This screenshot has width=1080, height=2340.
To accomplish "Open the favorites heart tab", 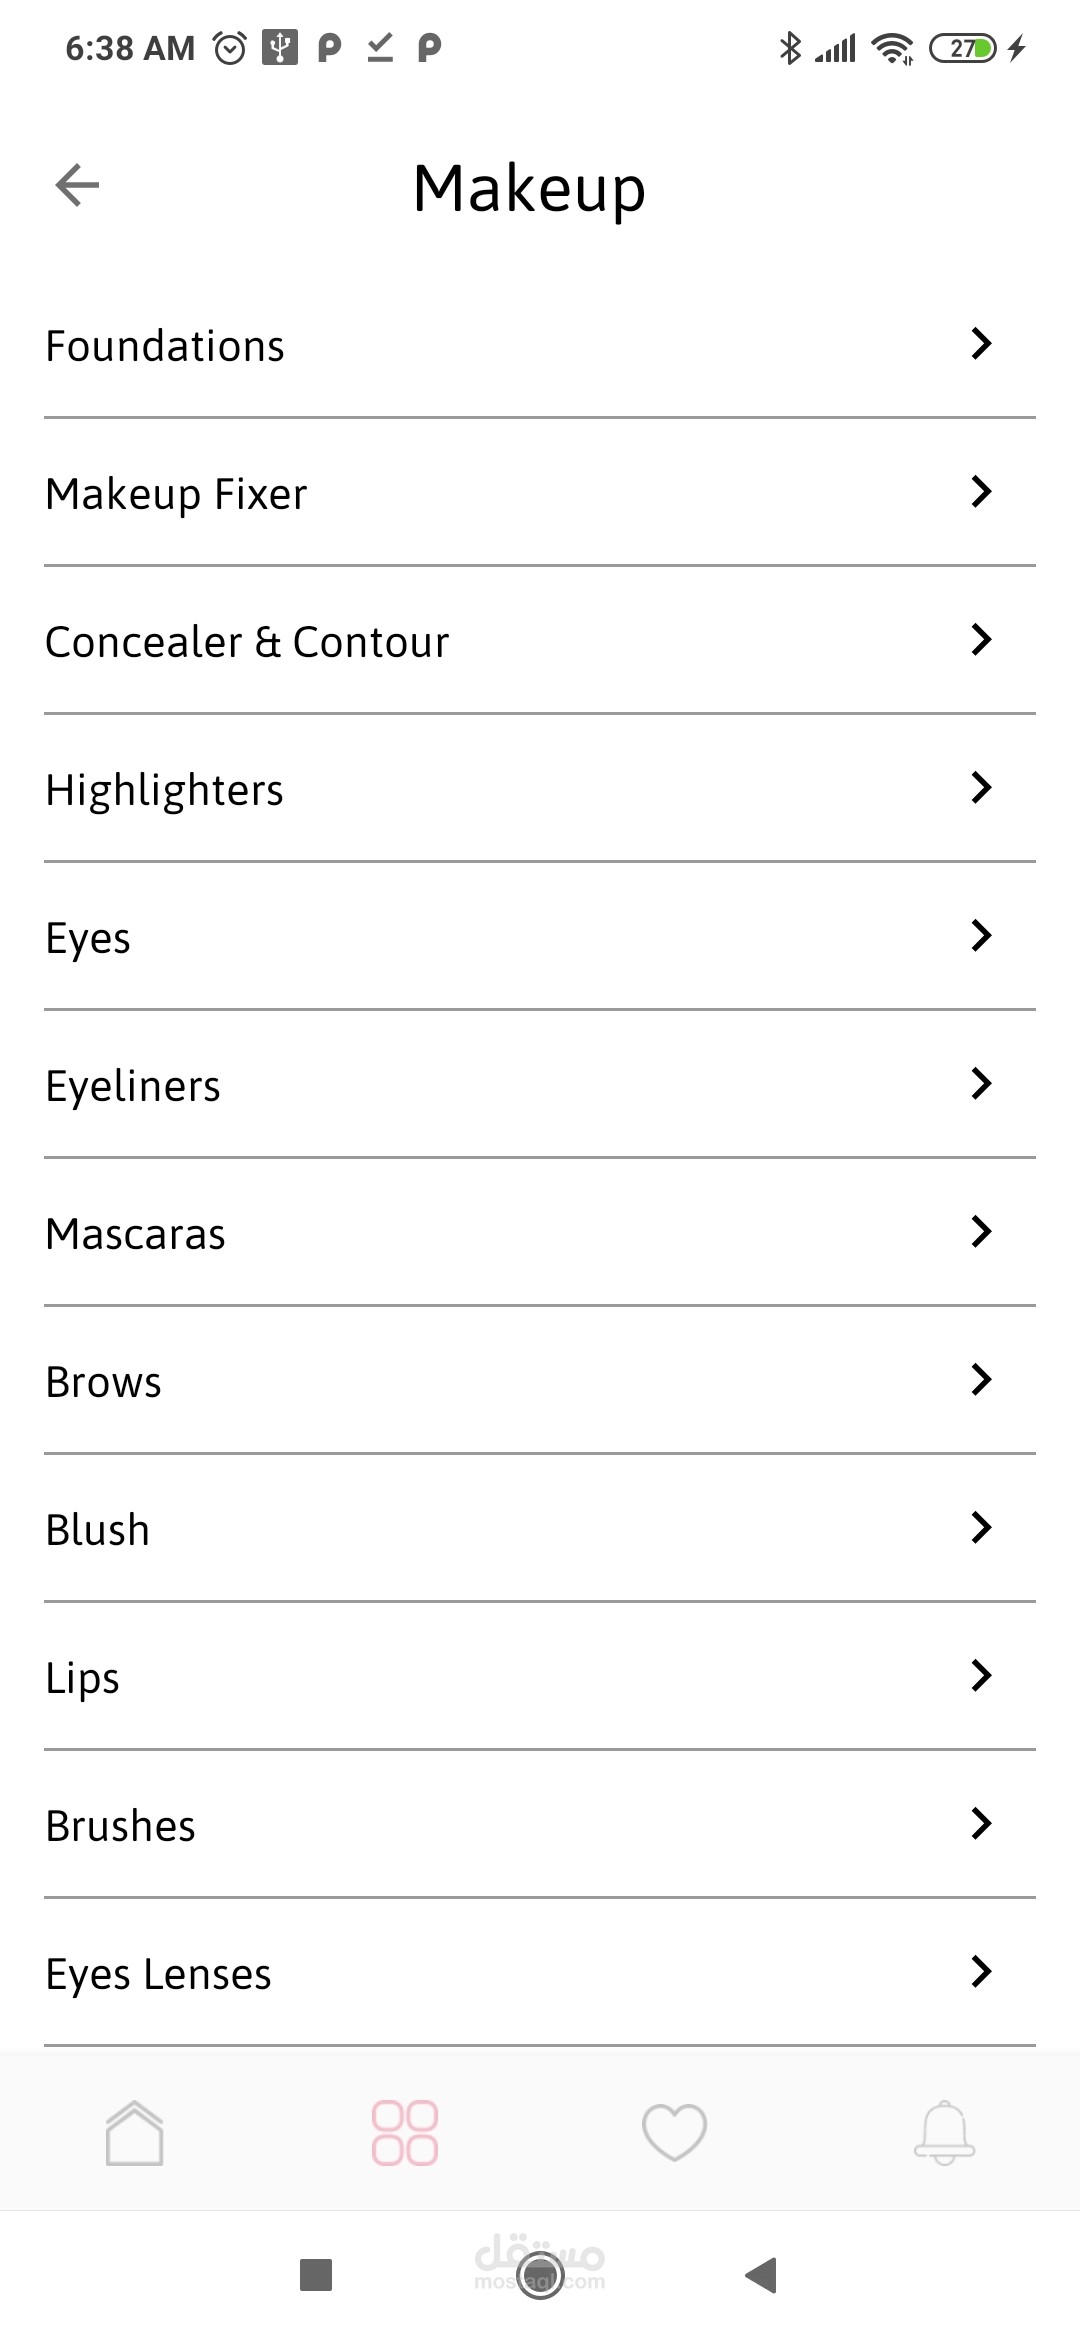I will (674, 2132).
